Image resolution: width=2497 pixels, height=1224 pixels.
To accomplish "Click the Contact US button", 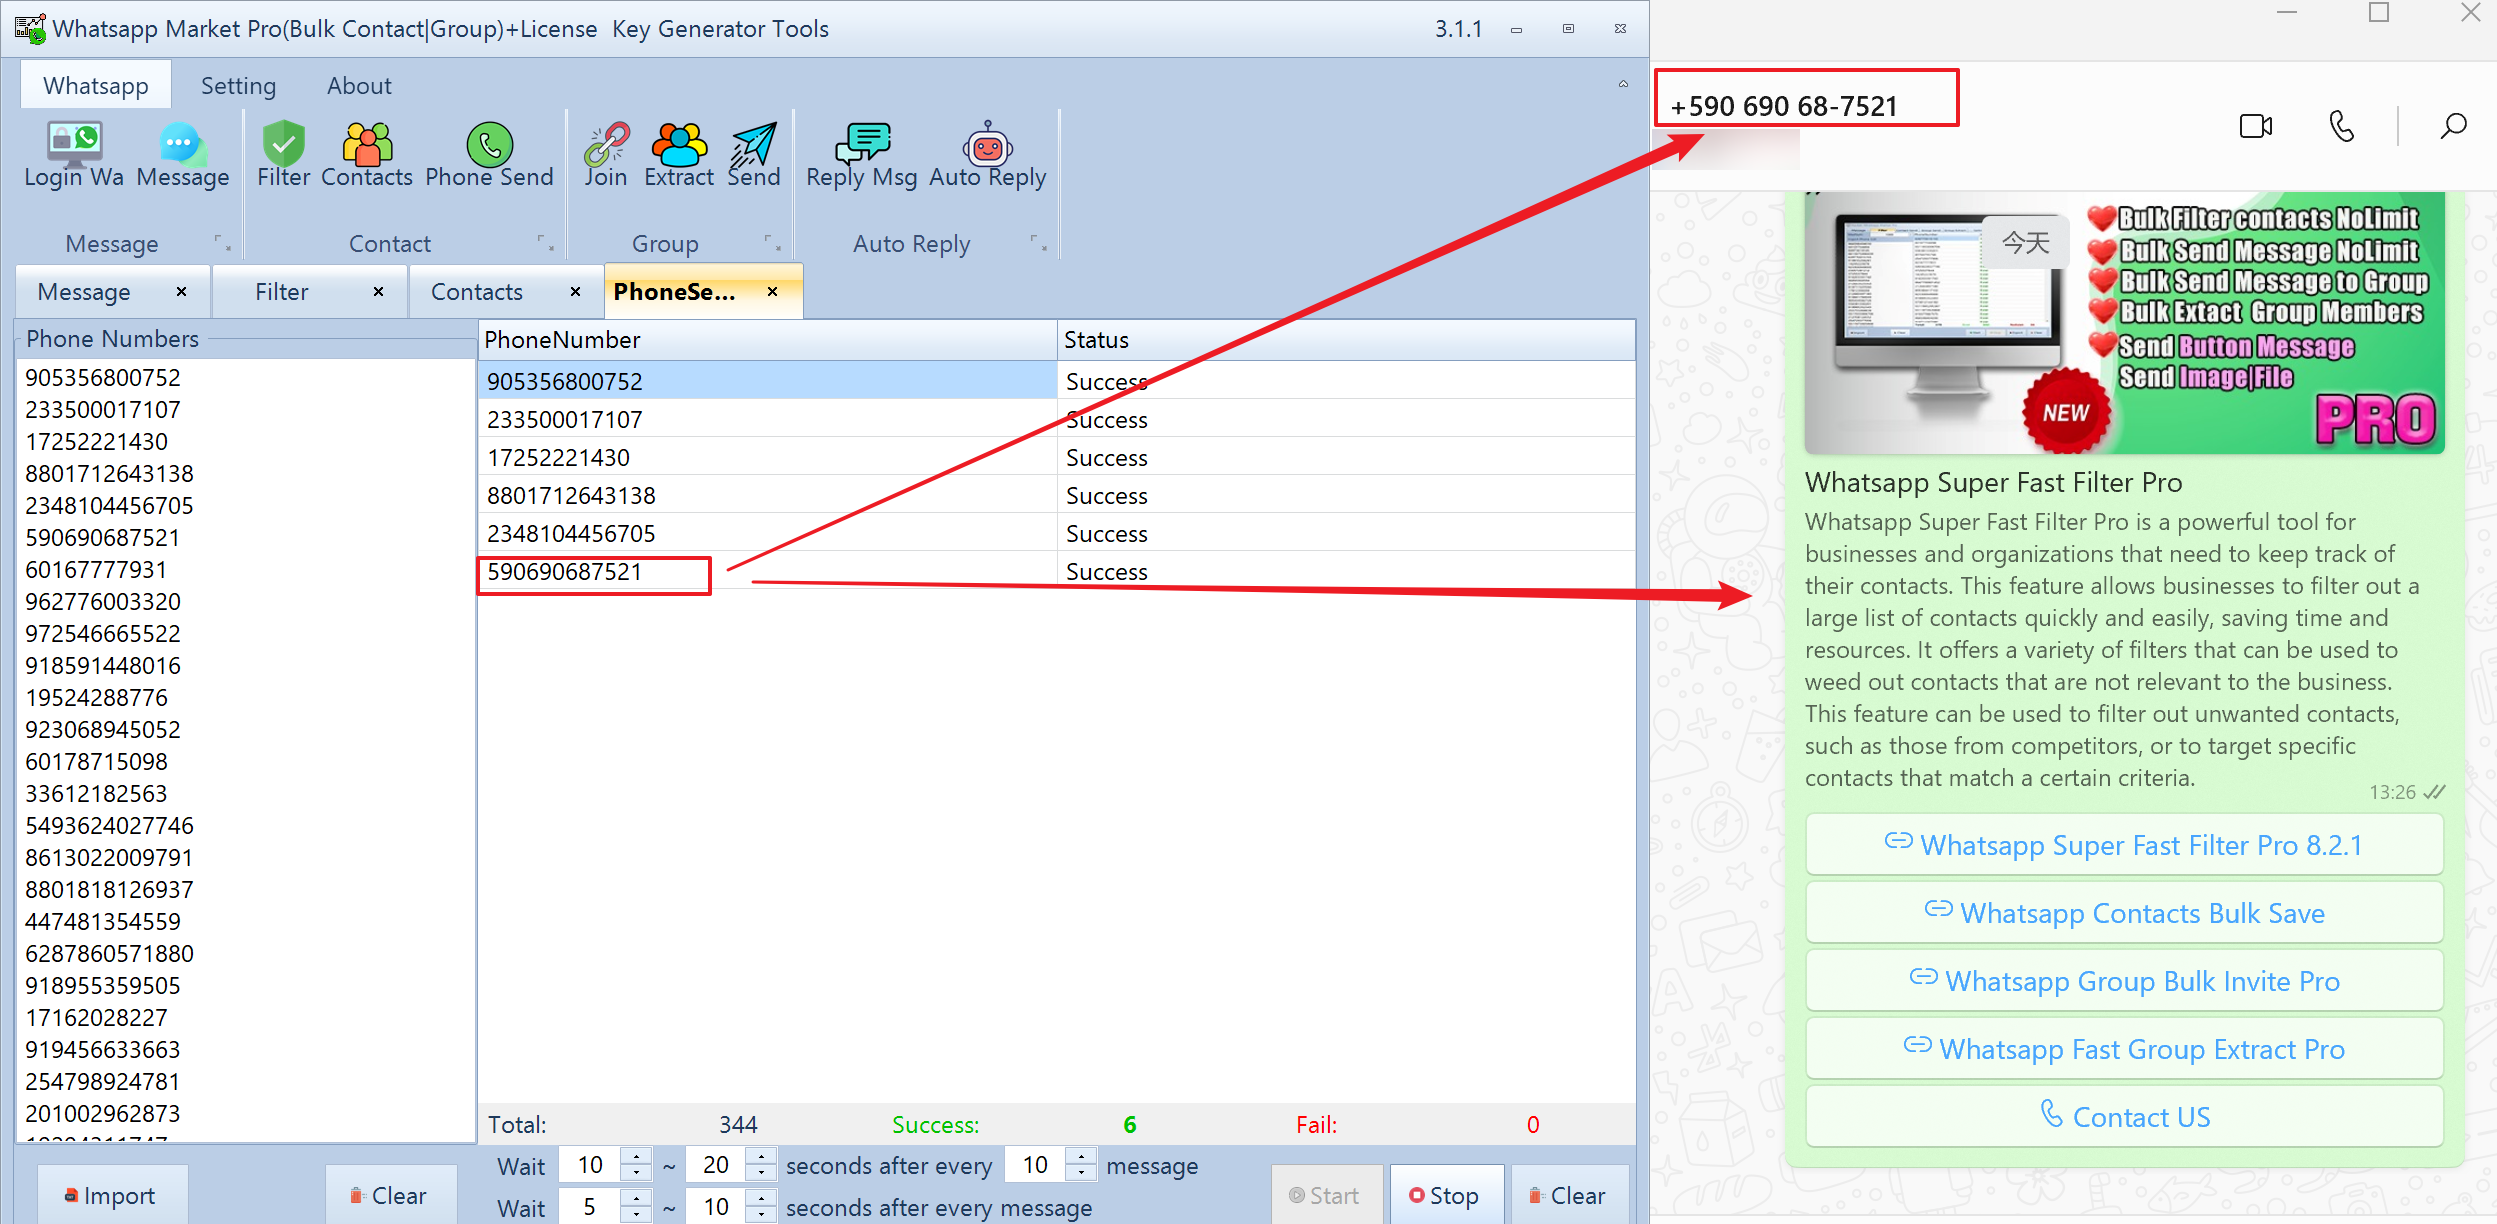I will point(2124,1117).
